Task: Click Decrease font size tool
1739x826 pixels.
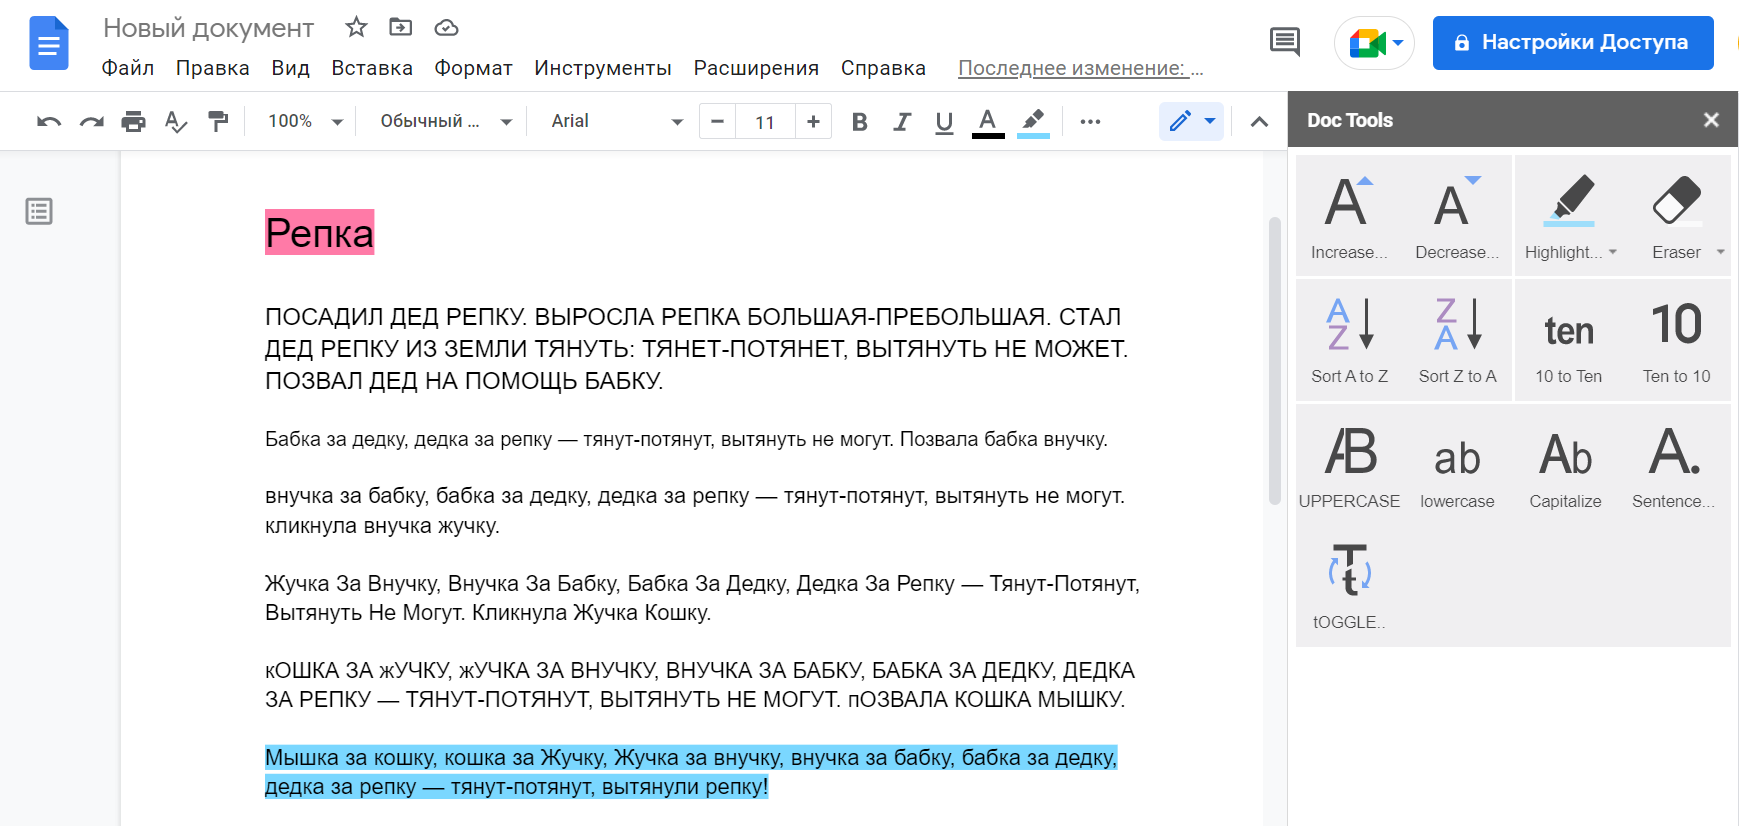Action: tap(1457, 215)
